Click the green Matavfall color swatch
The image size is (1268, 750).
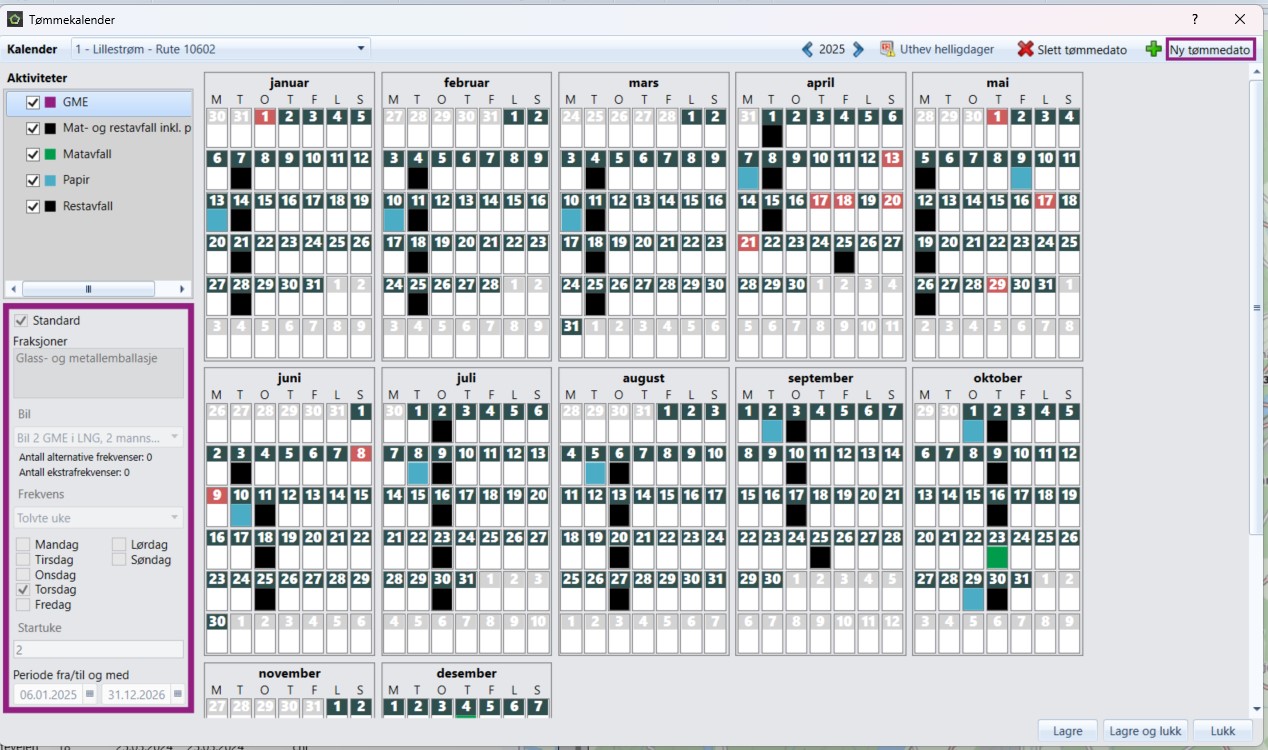49,154
